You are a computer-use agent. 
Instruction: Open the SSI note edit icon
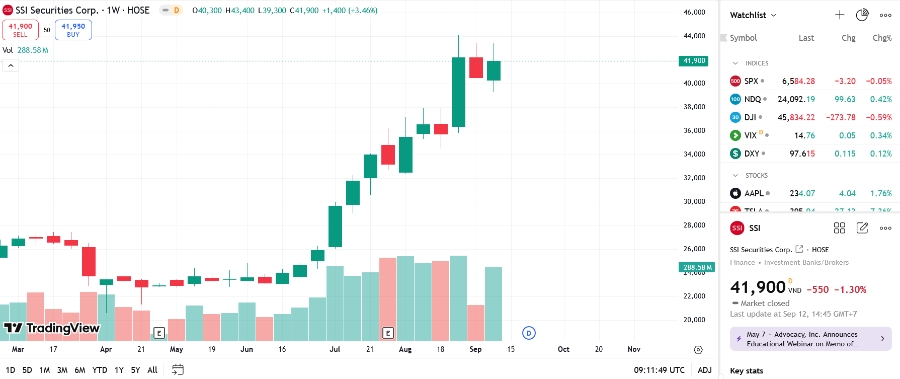pyautogui.click(x=862, y=229)
